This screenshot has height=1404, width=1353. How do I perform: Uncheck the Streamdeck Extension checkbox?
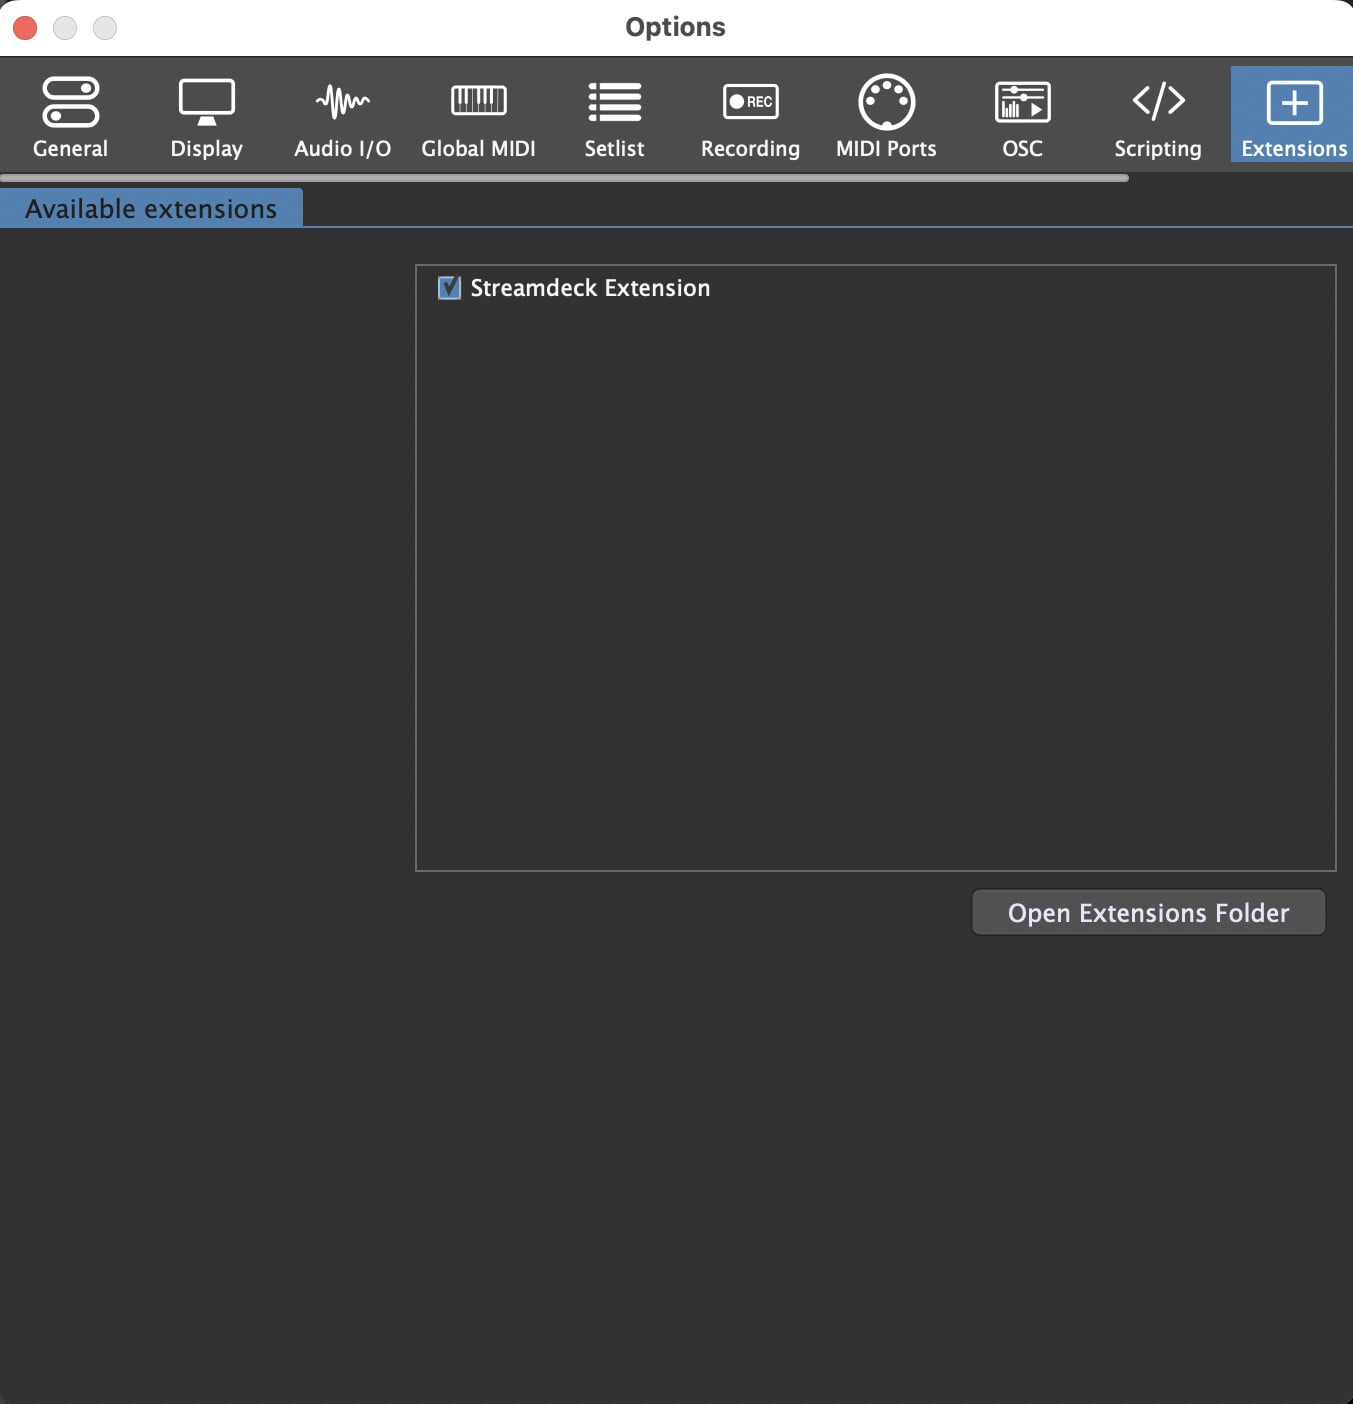click(x=449, y=288)
